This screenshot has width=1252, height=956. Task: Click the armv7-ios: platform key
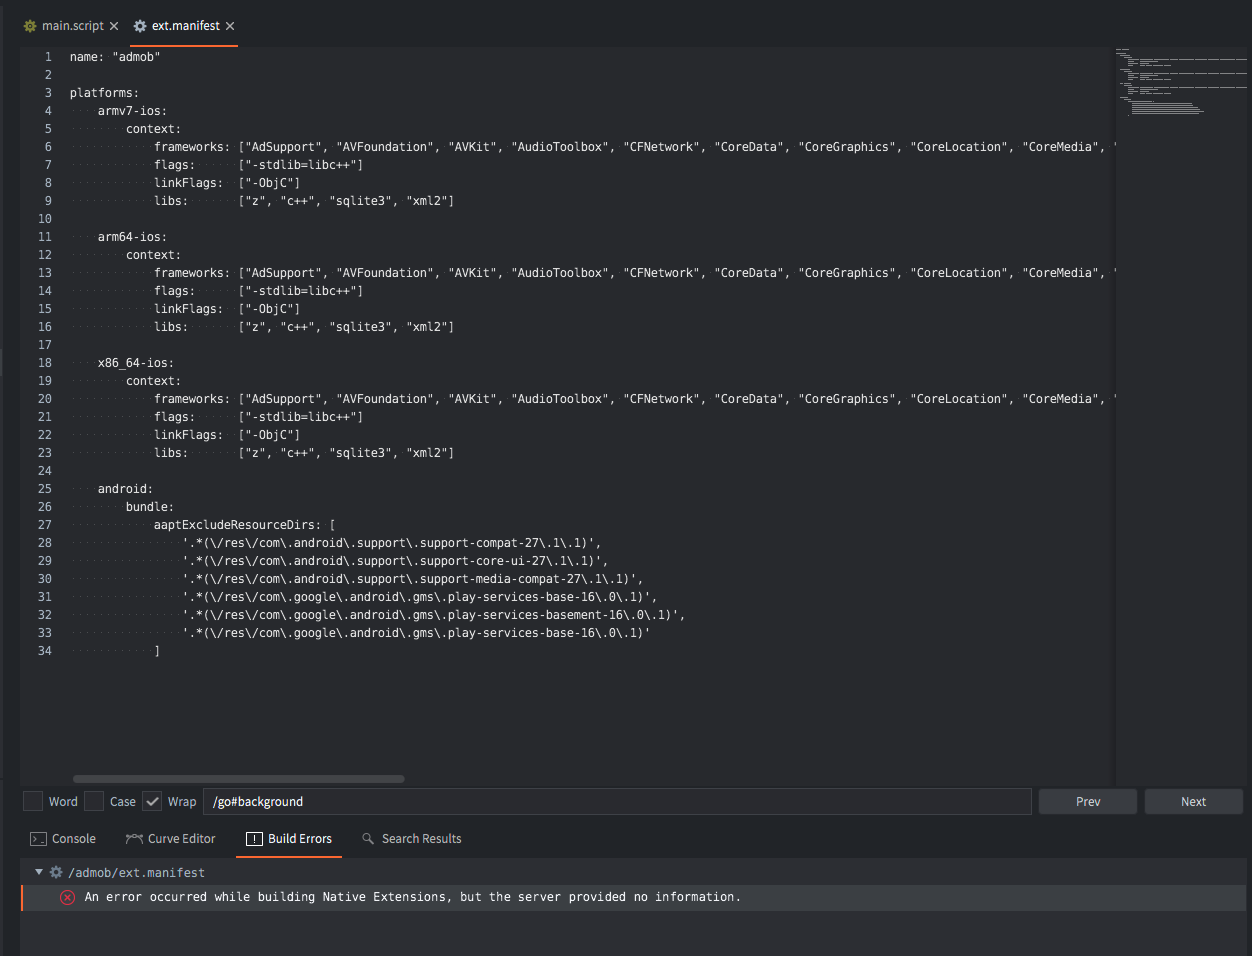(132, 111)
